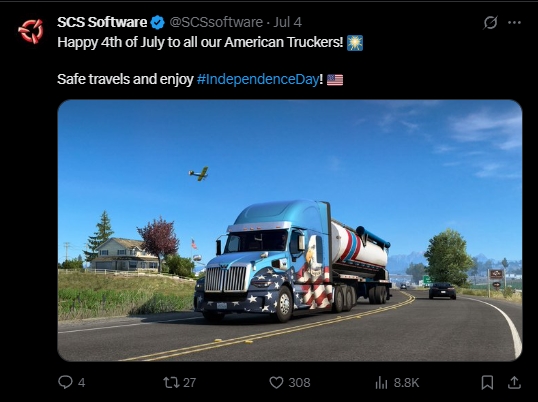Click the blue verified checkmark badge

(x=157, y=23)
